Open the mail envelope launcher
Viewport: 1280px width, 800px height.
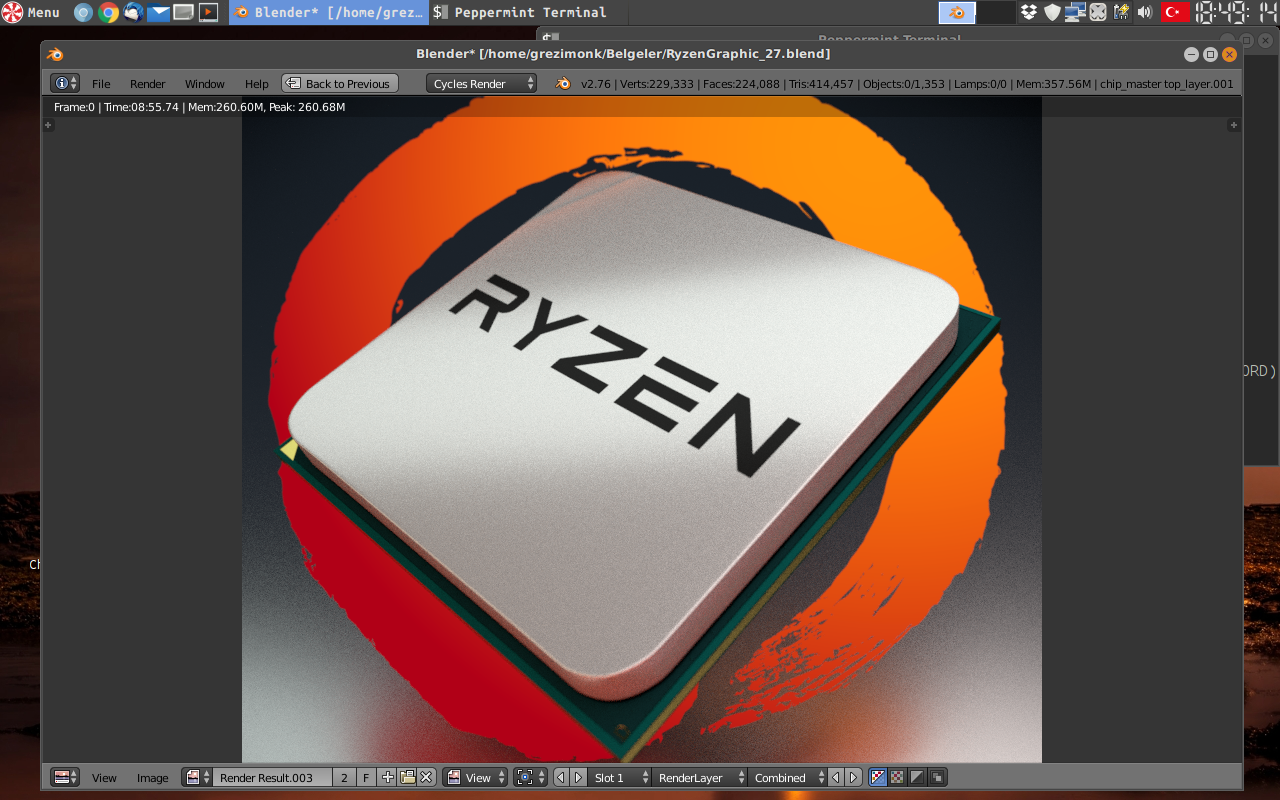click(158, 12)
